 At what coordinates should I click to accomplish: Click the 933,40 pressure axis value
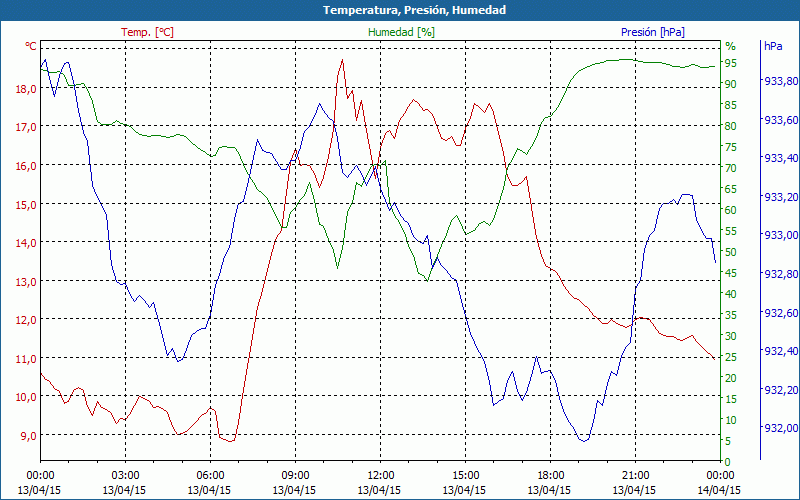[x=780, y=158]
